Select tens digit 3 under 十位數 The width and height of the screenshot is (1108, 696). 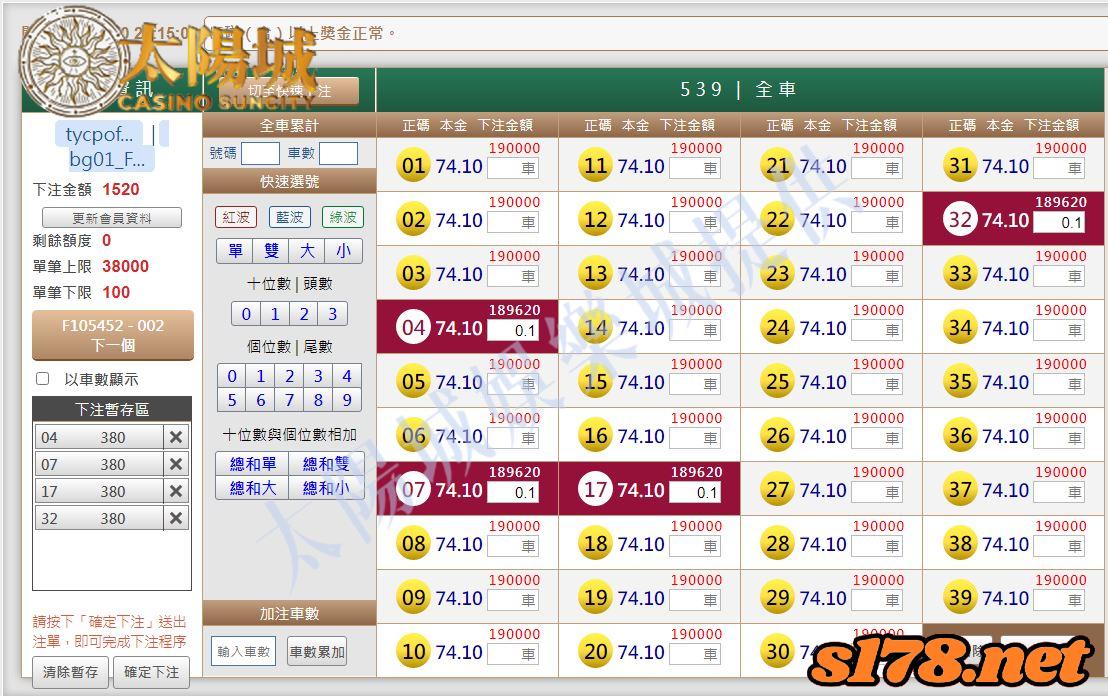[333, 314]
